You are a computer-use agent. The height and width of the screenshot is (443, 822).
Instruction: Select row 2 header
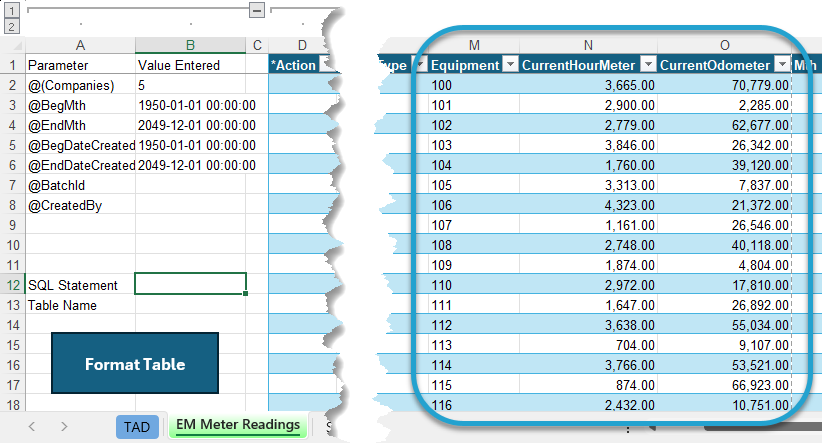[x=13, y=85]
